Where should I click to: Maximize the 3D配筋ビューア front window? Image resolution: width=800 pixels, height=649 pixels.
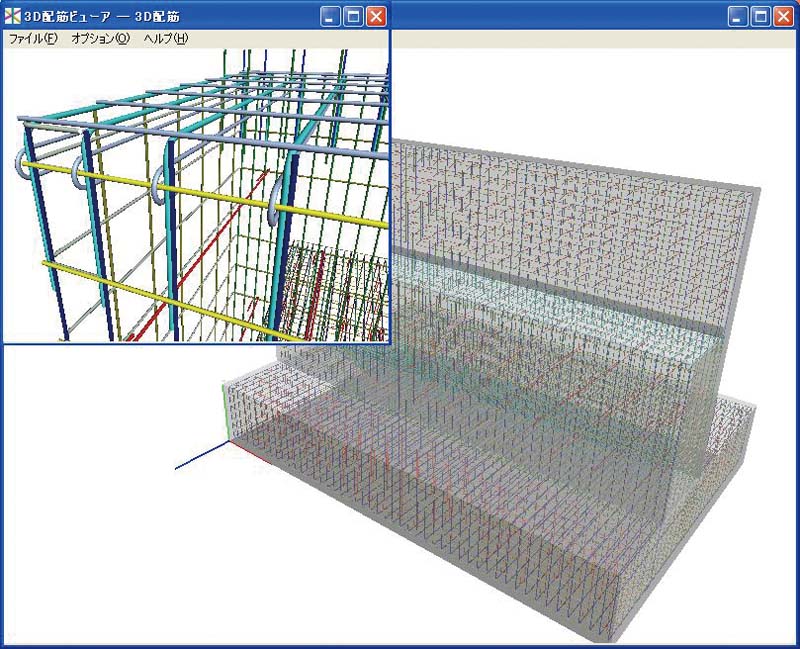tap(353, 17)
